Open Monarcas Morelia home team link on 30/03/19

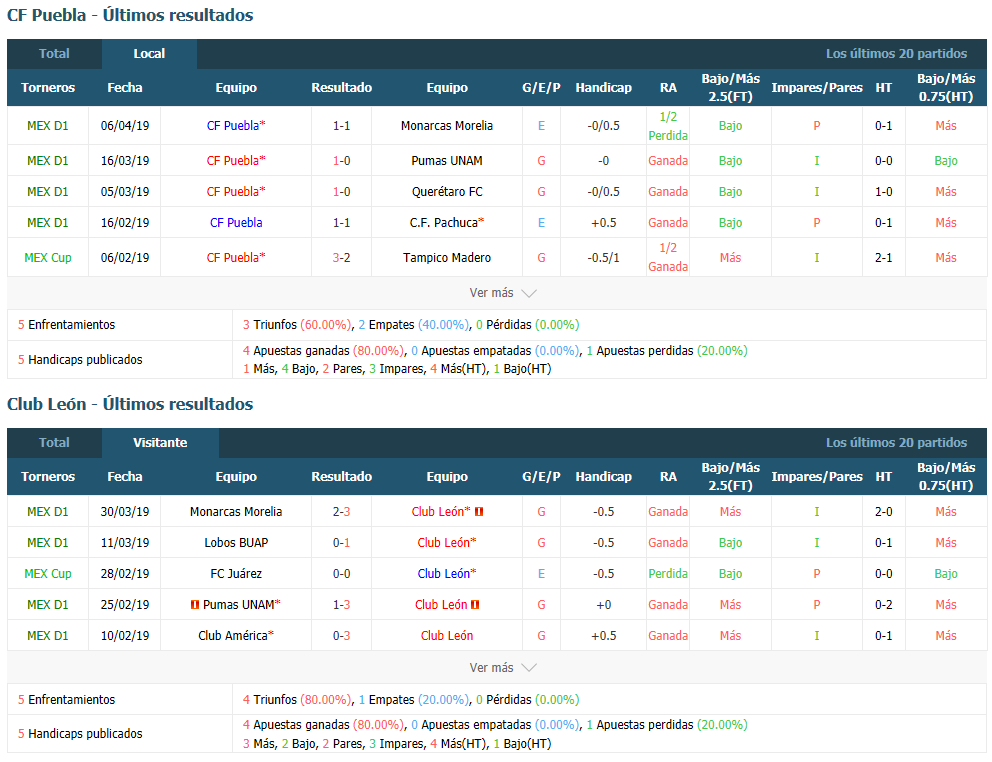236,512
